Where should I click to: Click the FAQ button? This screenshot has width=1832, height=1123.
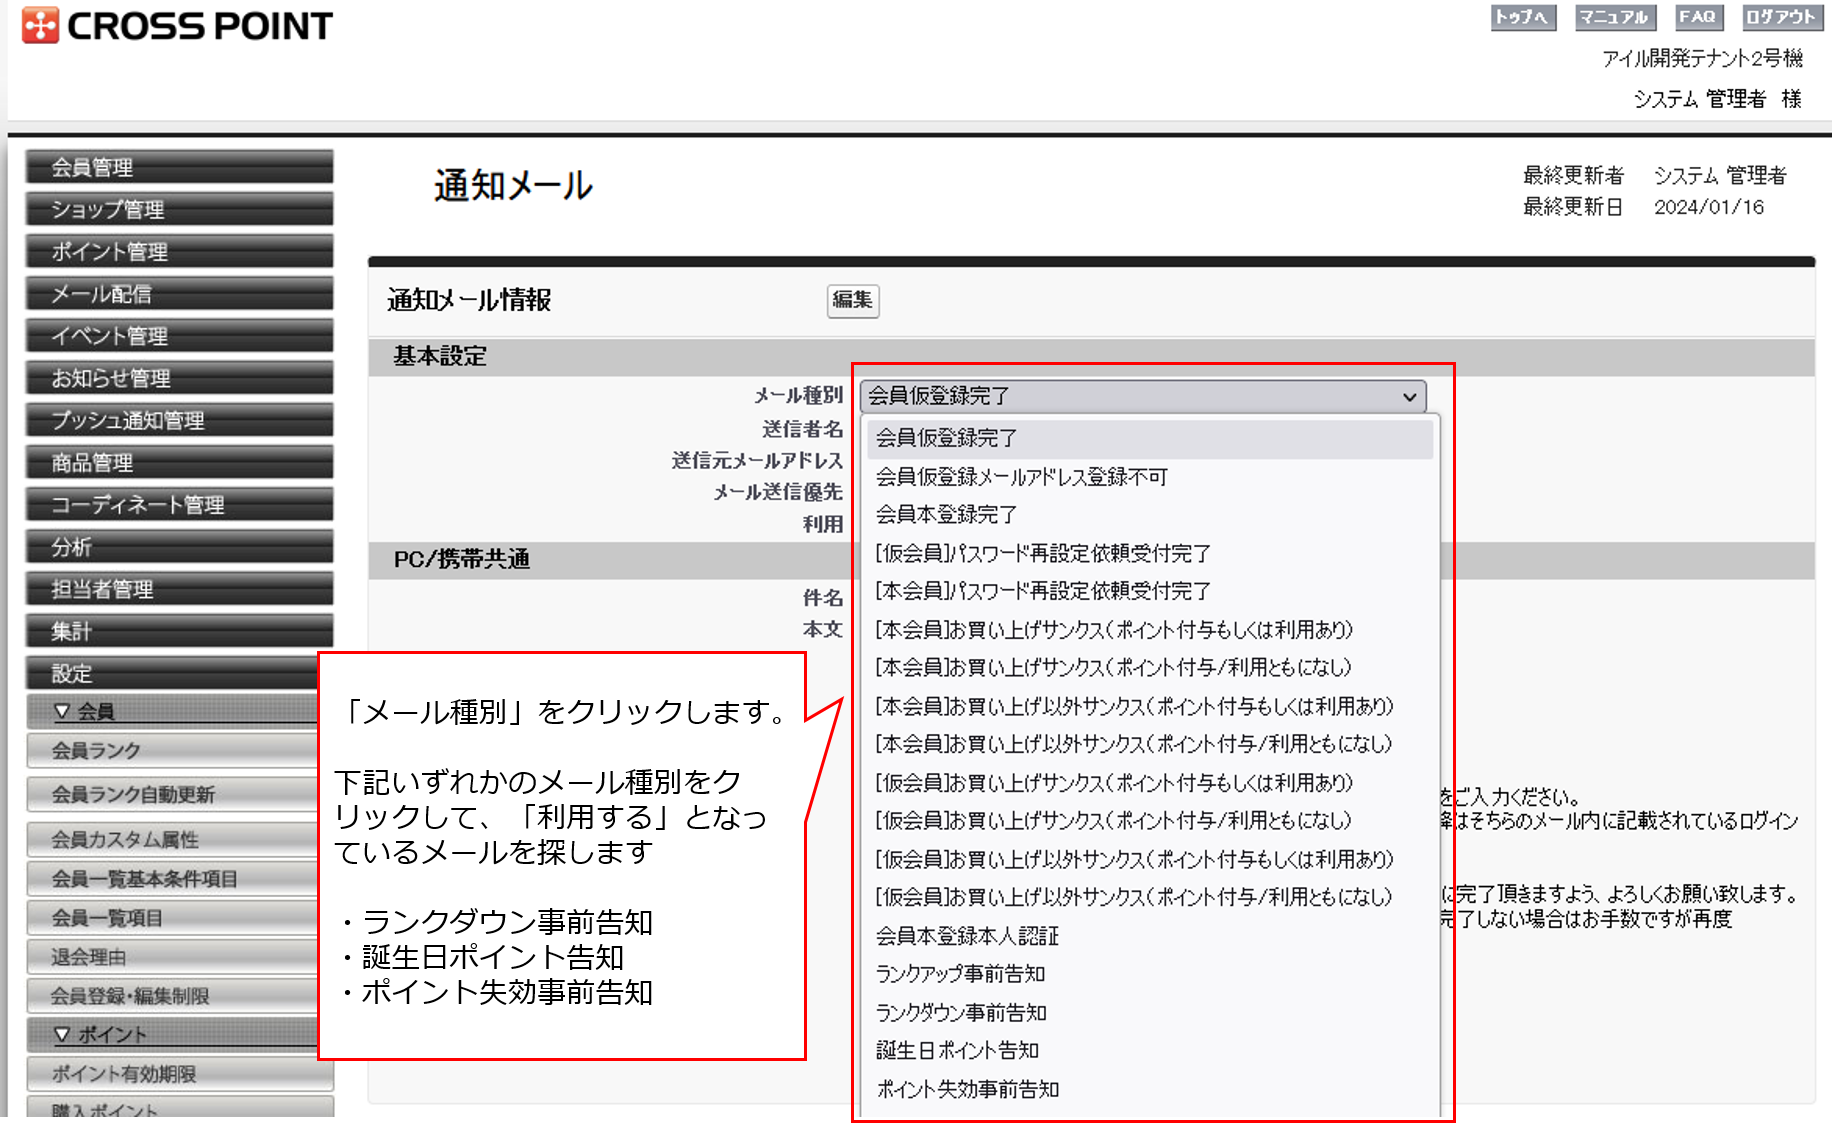click(1698, 16)
